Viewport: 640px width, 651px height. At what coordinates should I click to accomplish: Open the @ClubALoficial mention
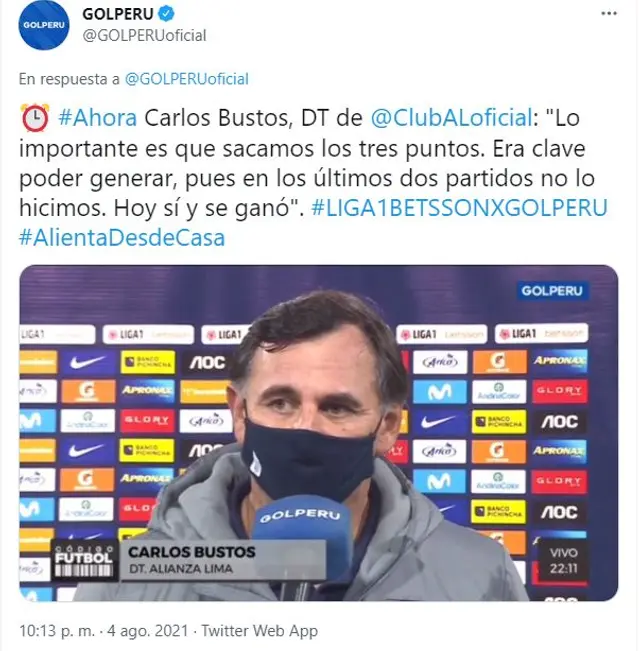click(451, 118)
